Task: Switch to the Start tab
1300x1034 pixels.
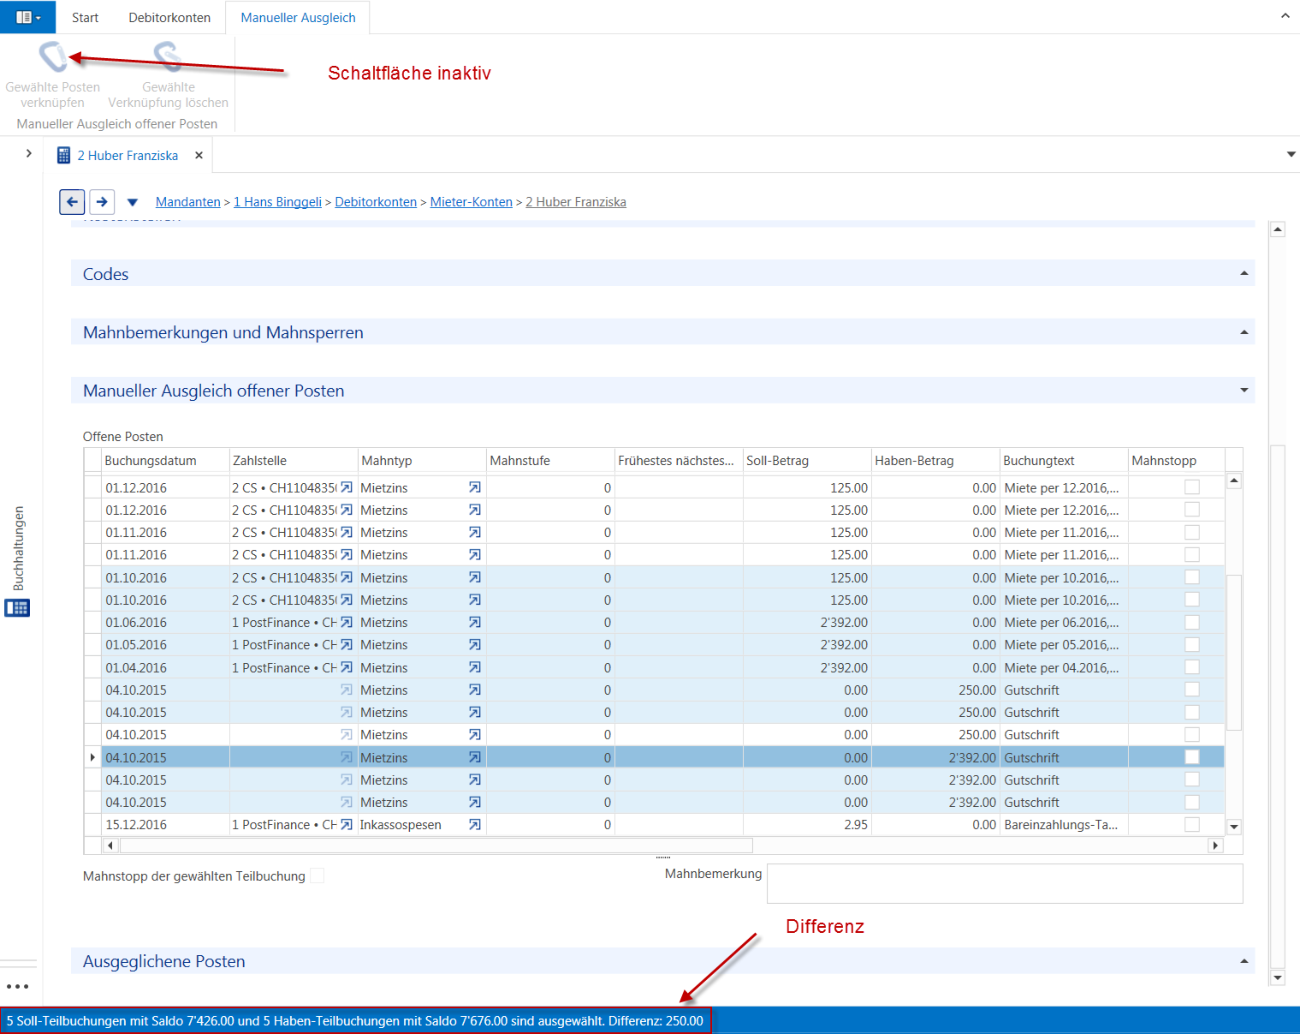Action: pyautogui.click(x=85, y=17)
